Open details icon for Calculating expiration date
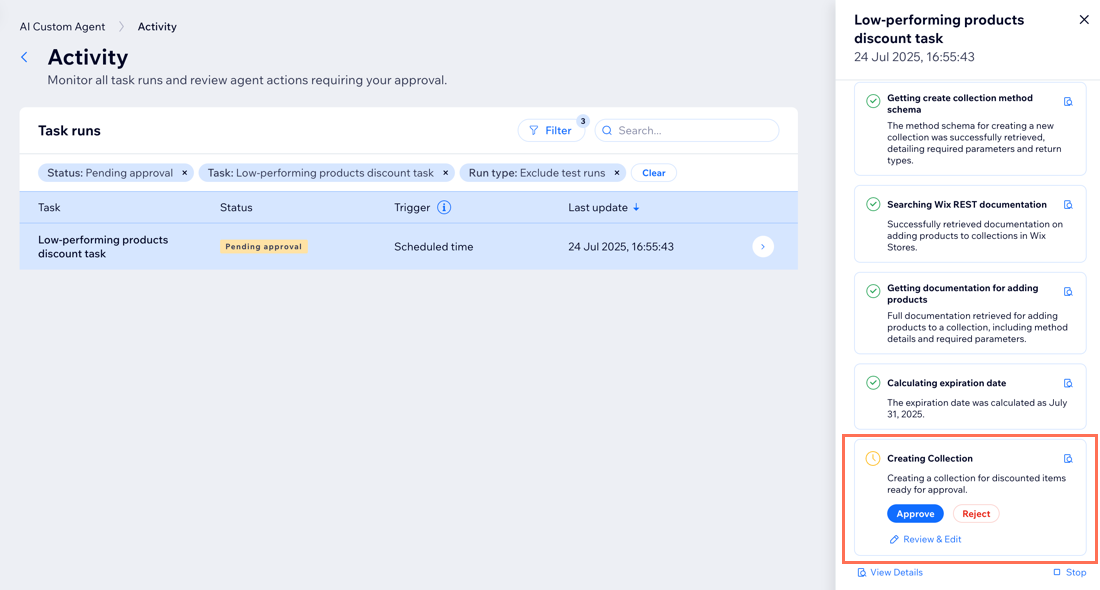The height and width of the screenshot is (590, 1100). [x=1068, y=383]
